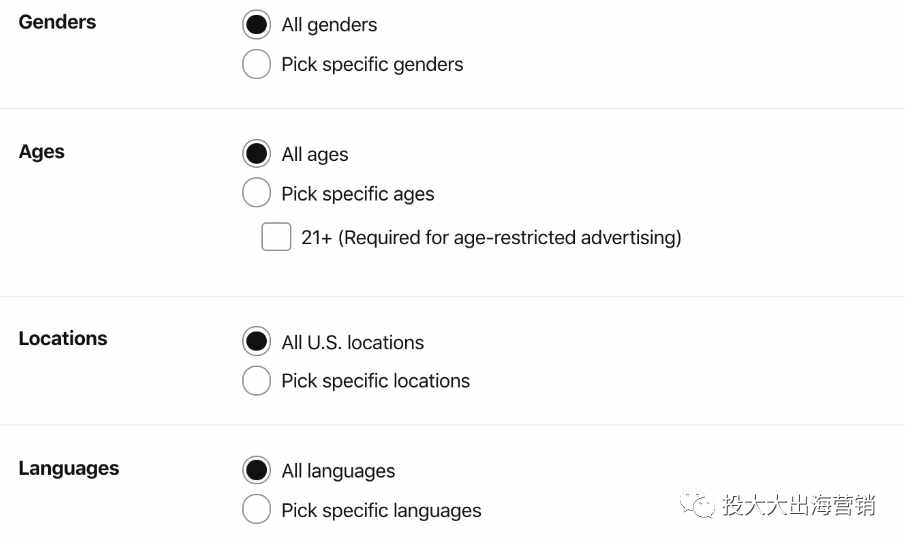The height and width of the screenshot is (545, 905).
Task: Click the Ages section heading
Action: tap(42, 152)
